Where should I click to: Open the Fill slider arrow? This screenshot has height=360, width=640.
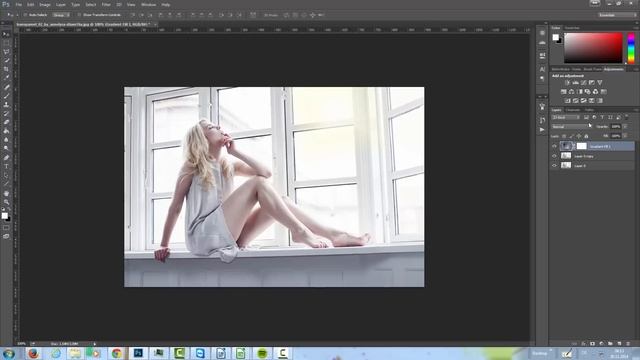click(625, 136)
